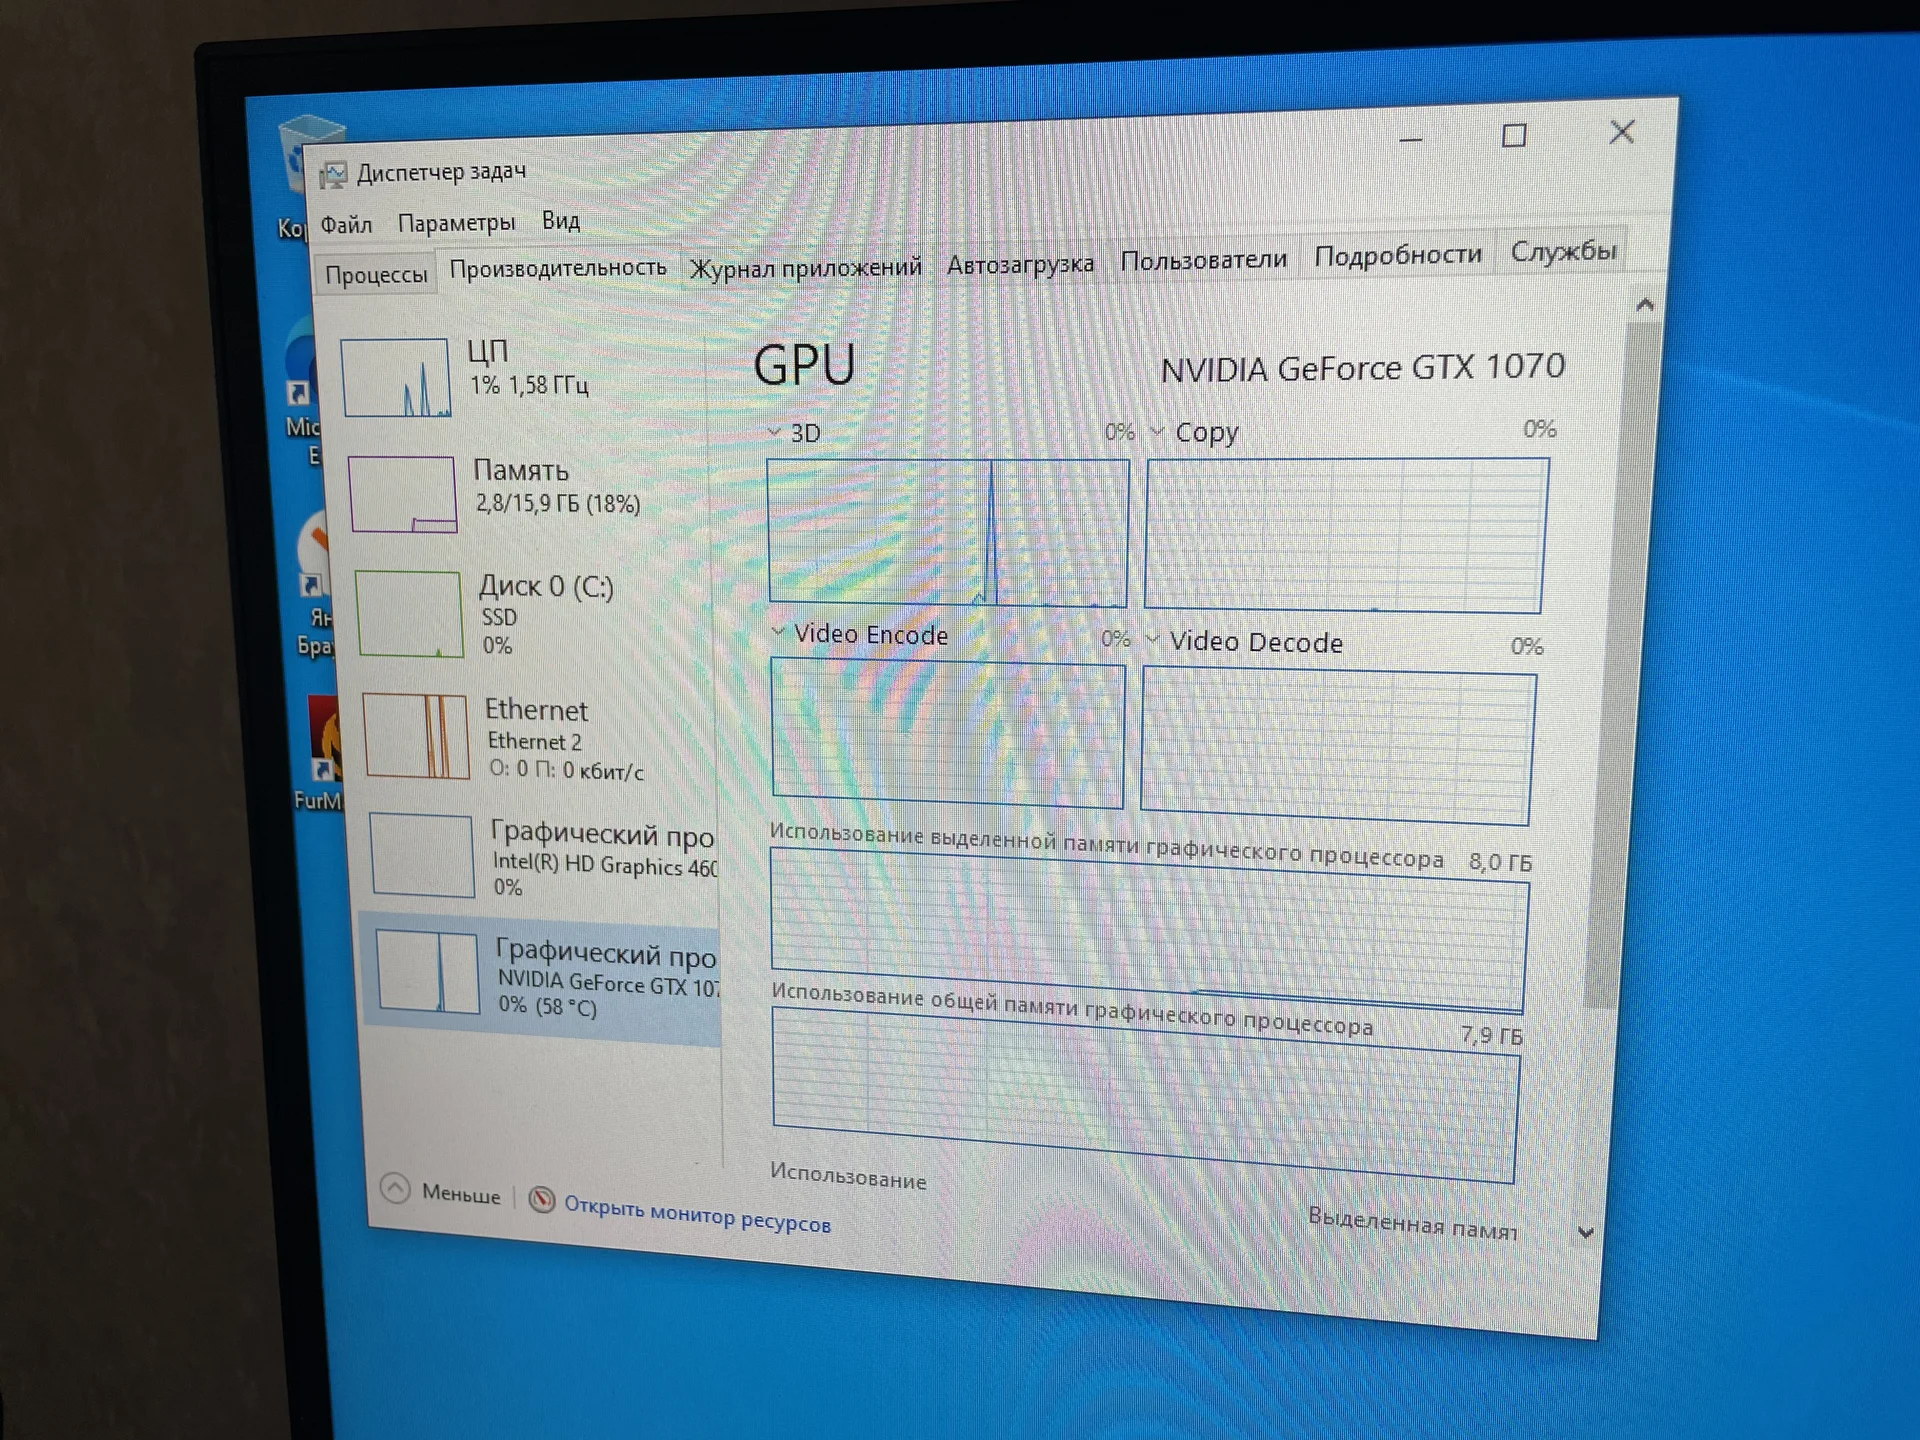Maximize the Диспетчер задач window
Viewport: 1920px width, 1440px height.
1514,136
